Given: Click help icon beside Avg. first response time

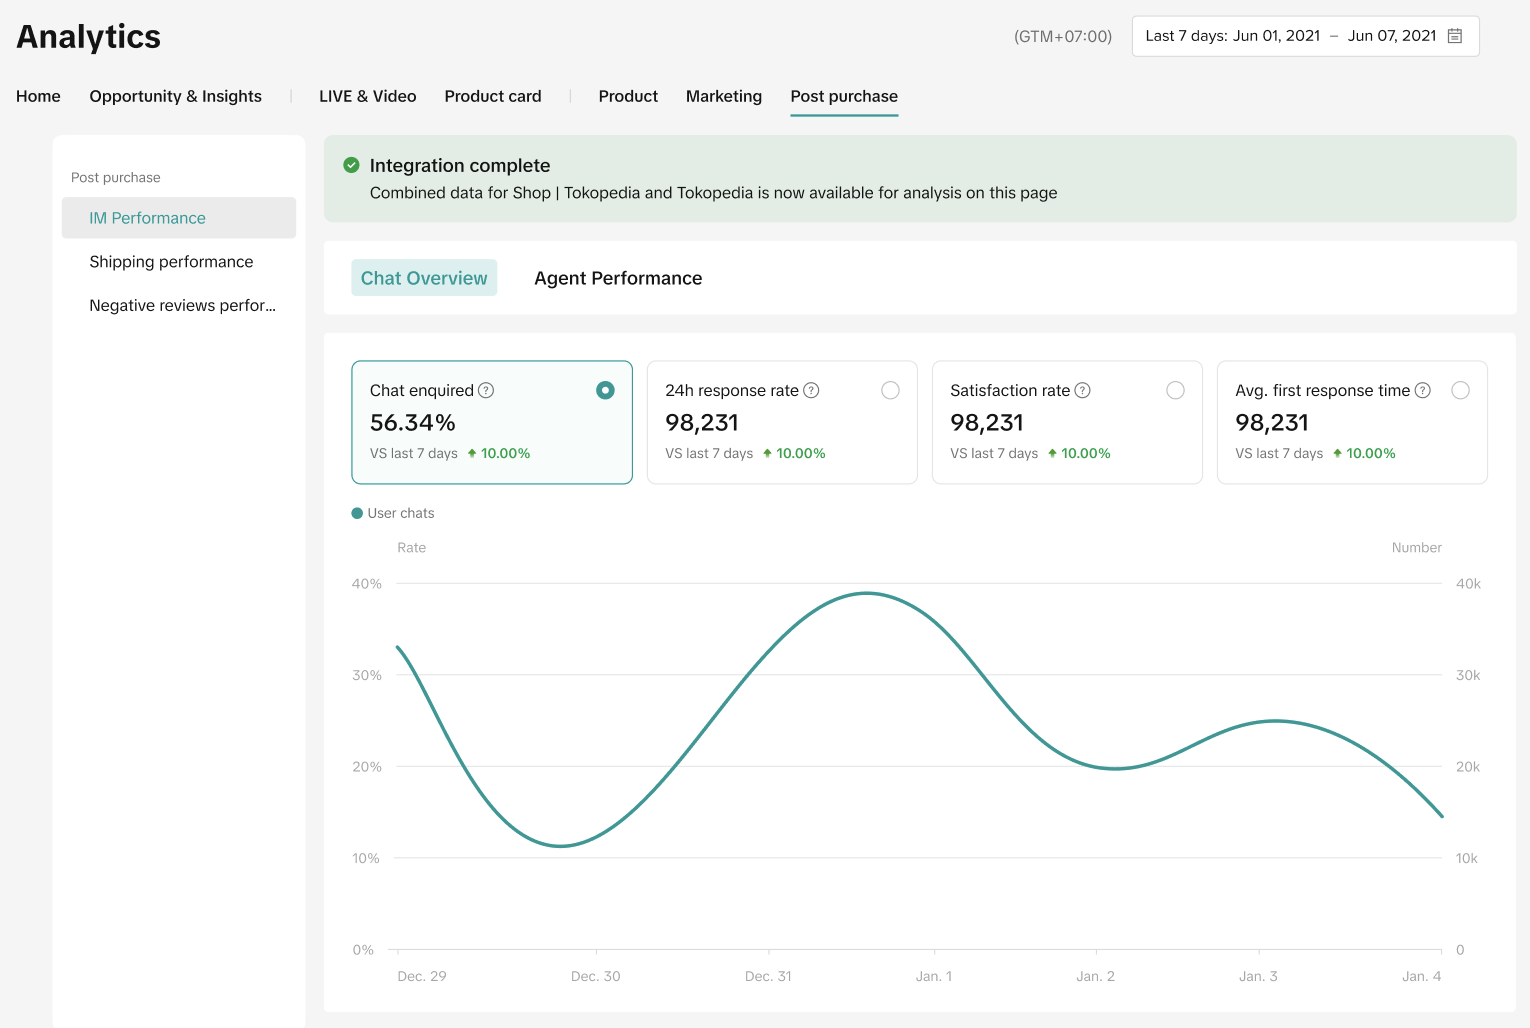Looking at the screenshot, I should (1423, 390).
